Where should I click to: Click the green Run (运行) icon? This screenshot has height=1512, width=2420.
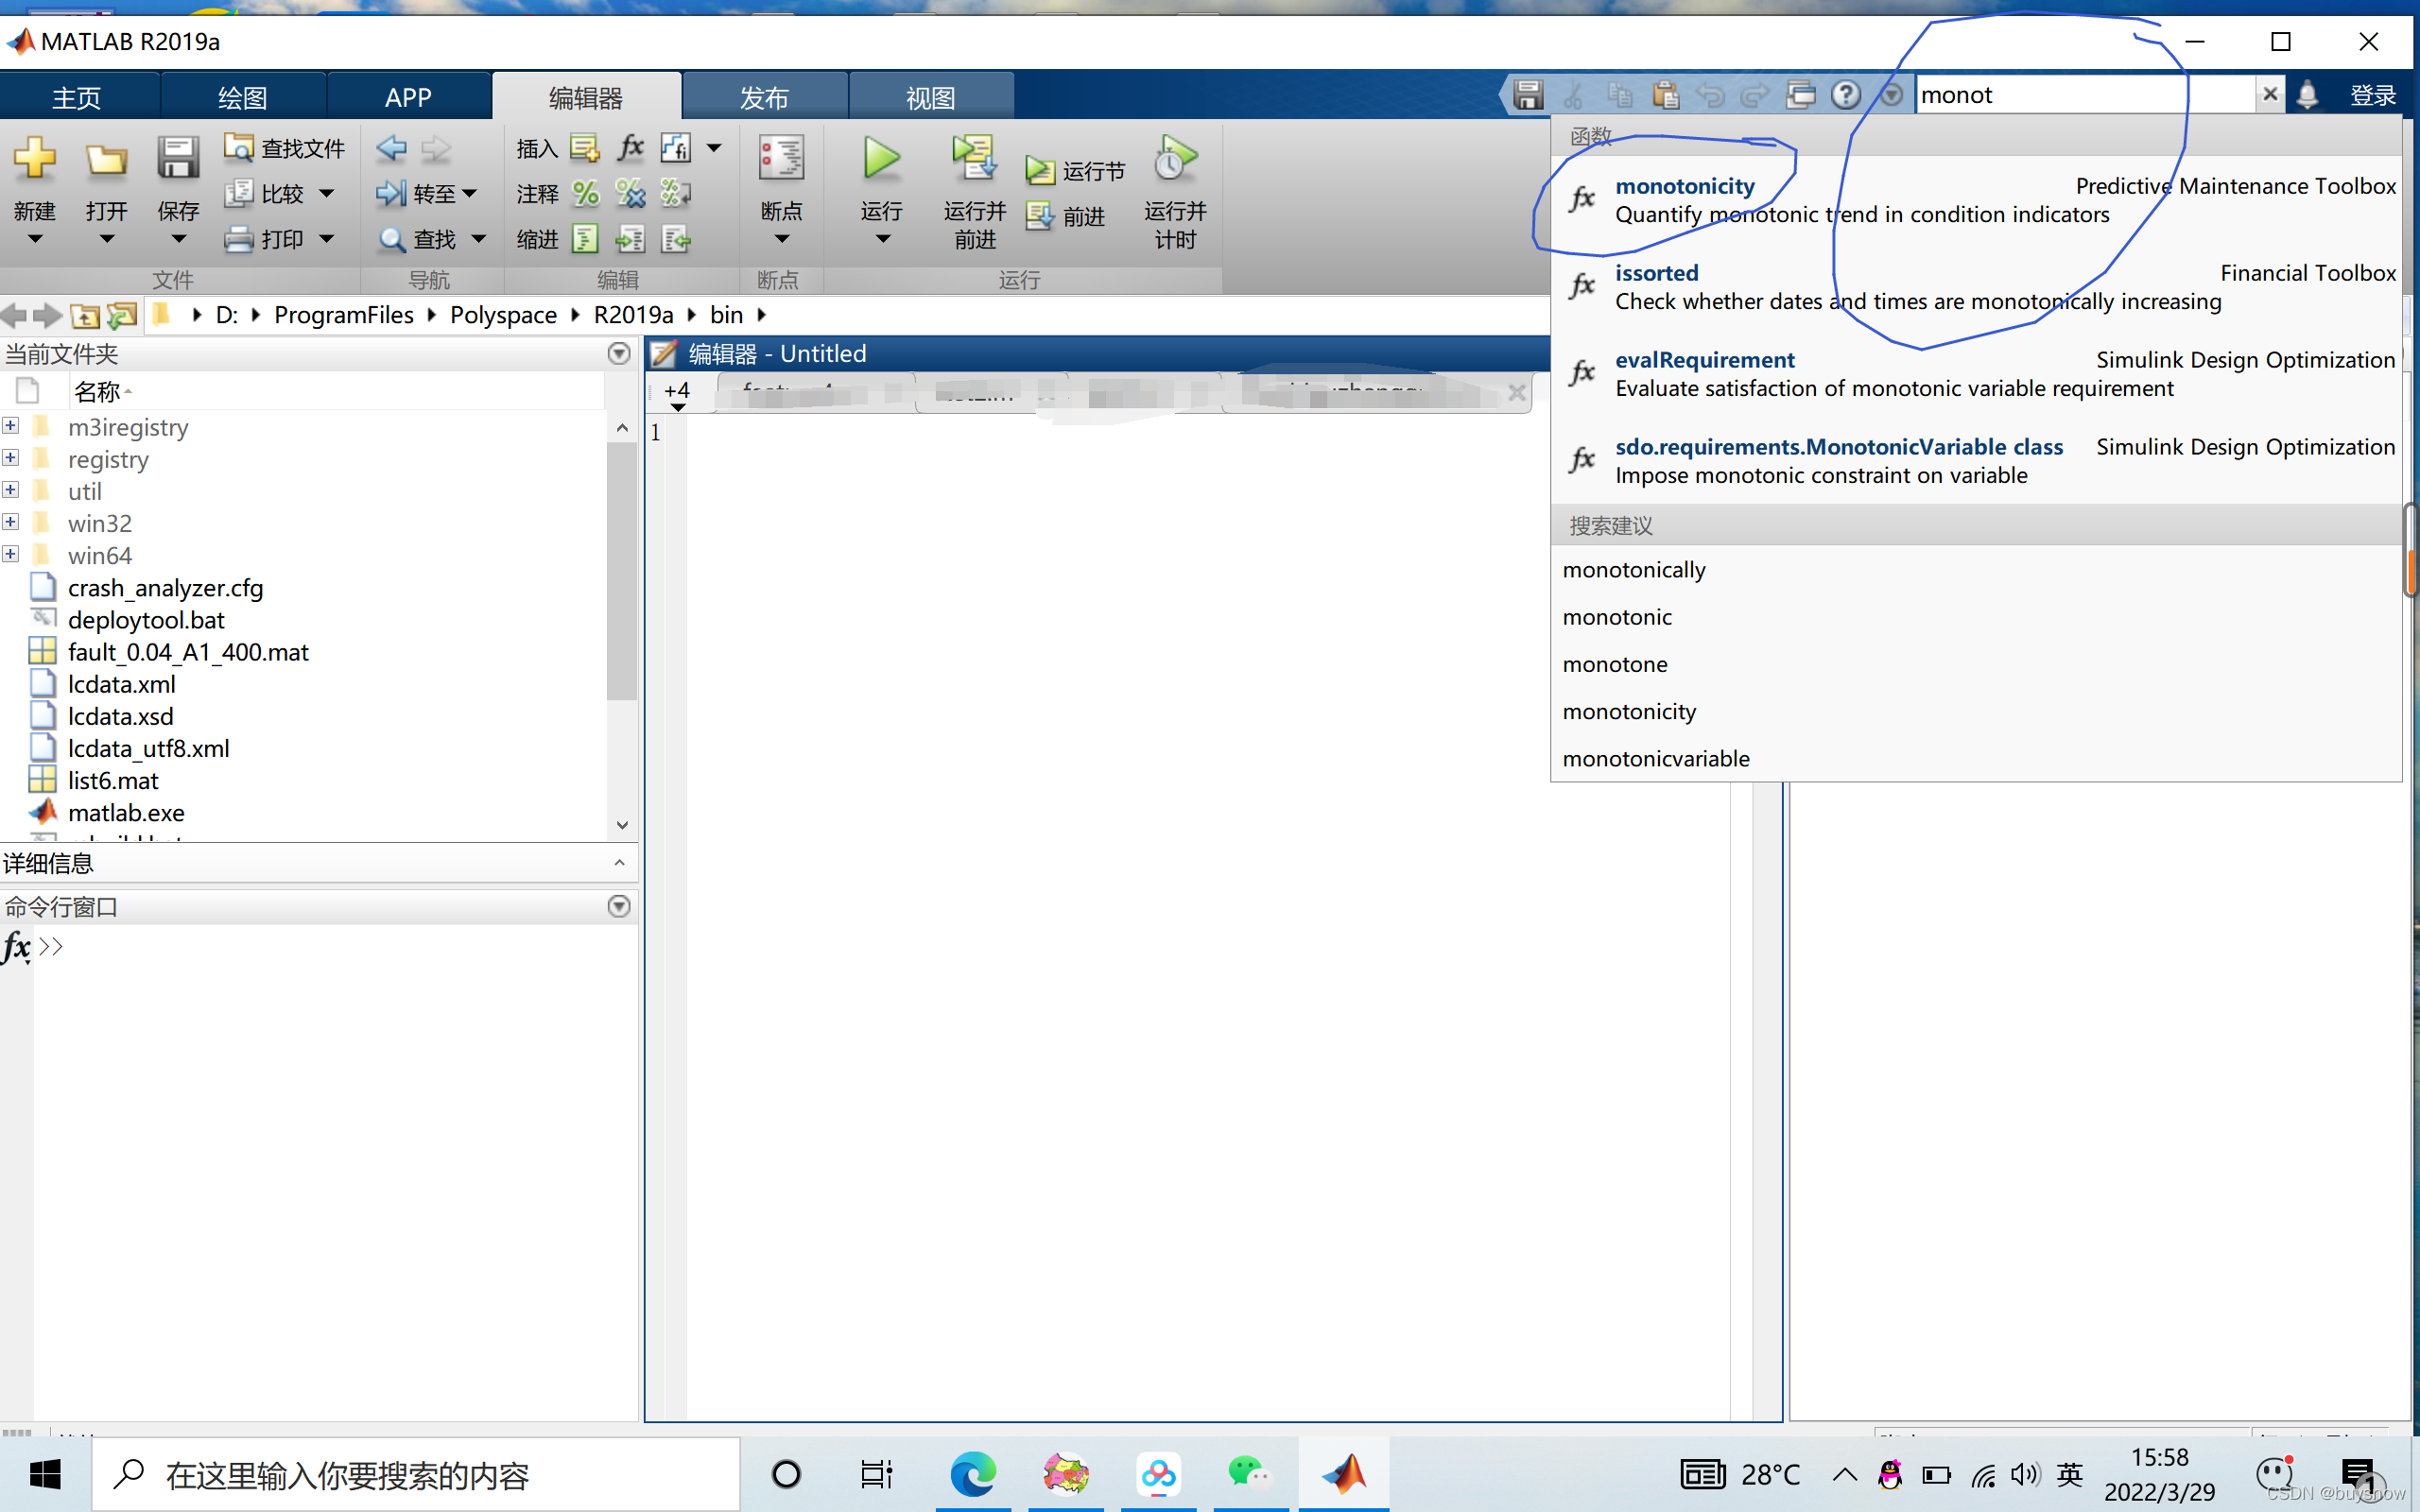point(881,158)
